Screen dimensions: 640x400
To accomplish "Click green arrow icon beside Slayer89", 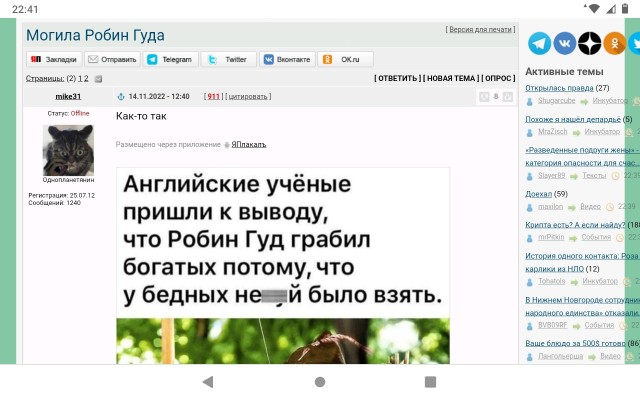I will (x=574, y=176).
